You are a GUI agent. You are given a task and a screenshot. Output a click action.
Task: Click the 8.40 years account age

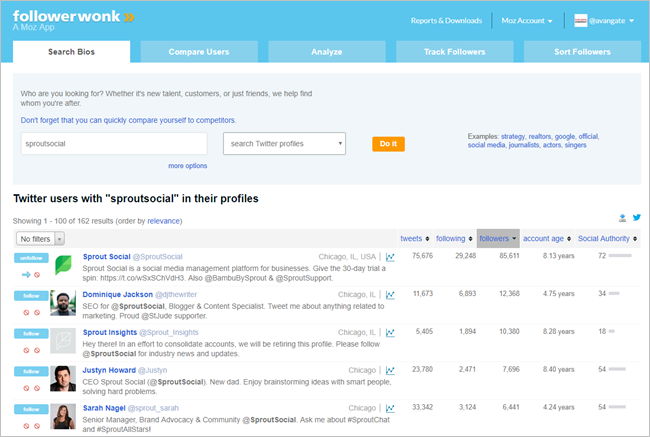coord(558,369)
